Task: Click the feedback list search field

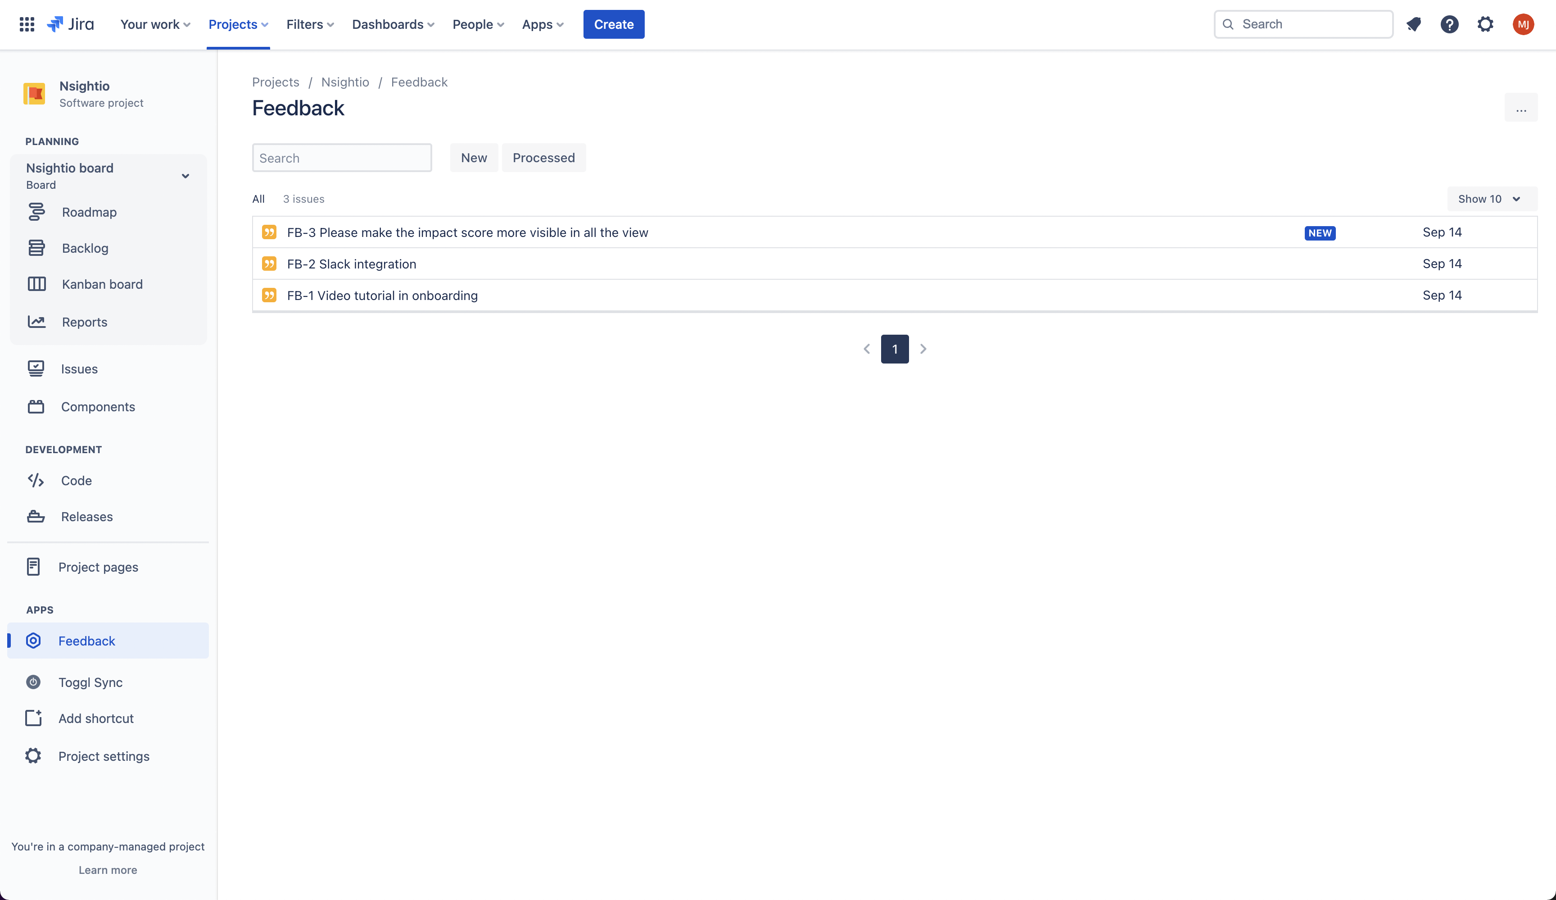Action: (342, 158)
